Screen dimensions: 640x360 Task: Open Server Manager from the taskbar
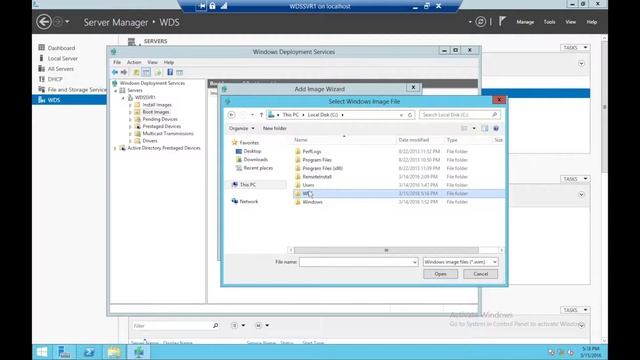64,352
